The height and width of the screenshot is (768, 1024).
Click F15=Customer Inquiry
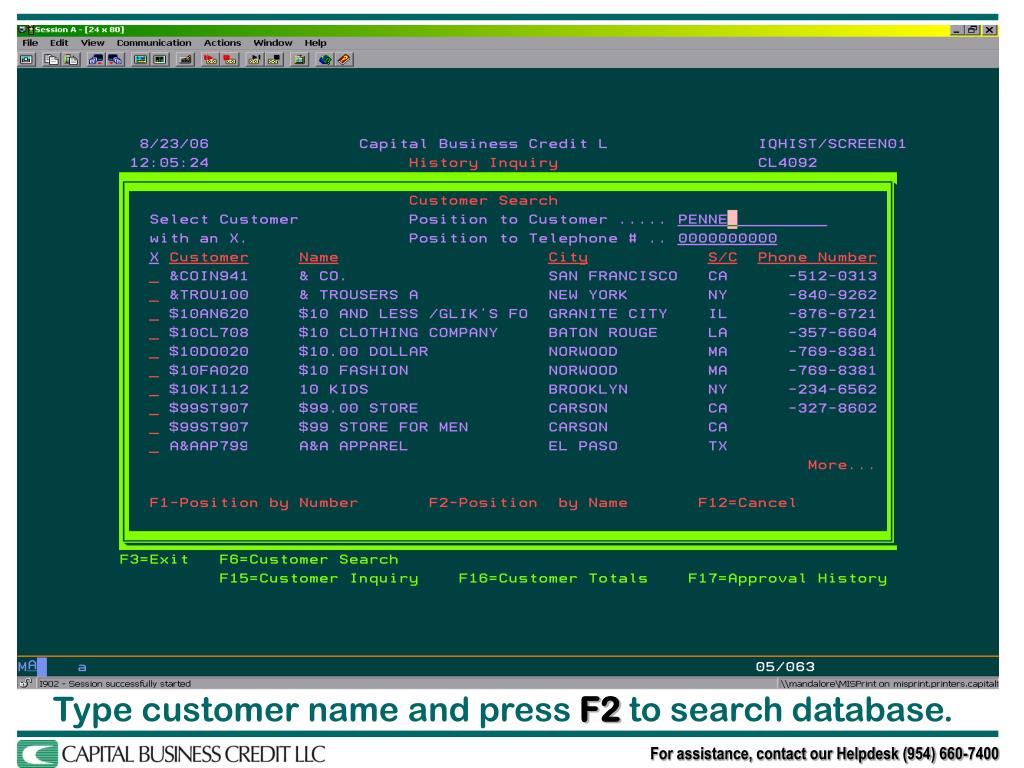(x=319, y=579)
